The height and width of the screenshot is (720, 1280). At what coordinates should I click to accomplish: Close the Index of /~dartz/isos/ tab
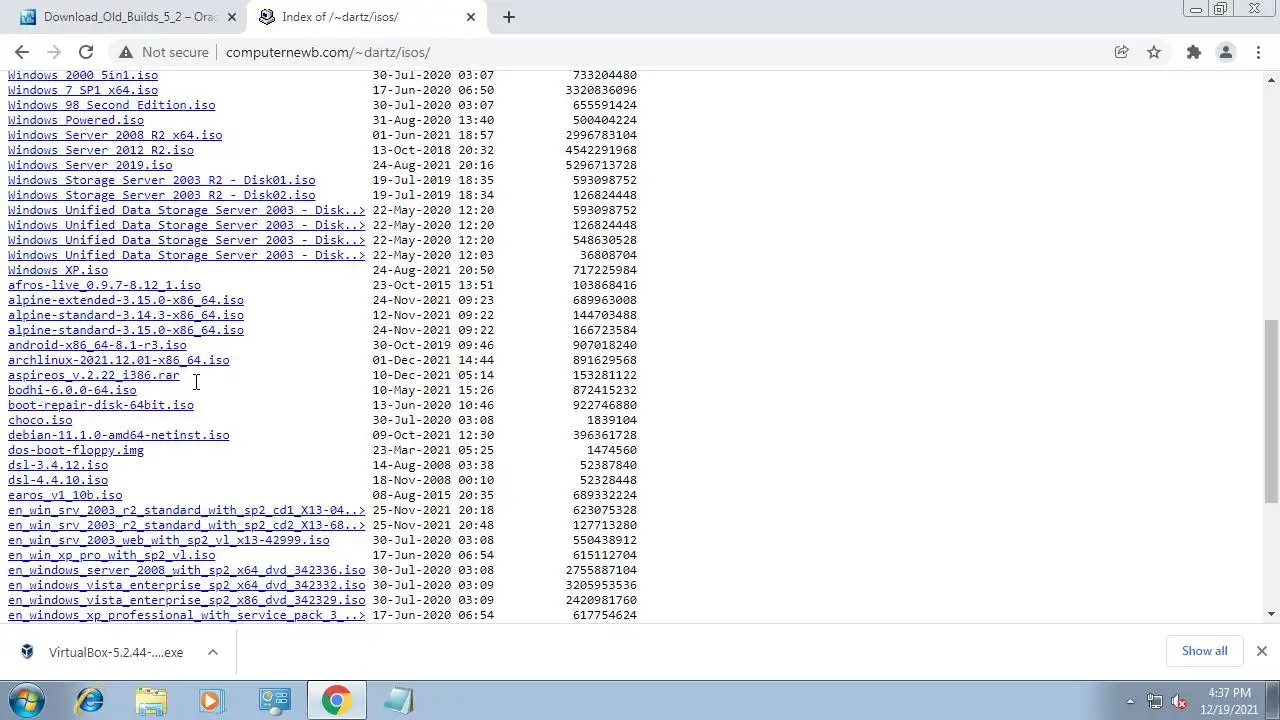[471, 17]
